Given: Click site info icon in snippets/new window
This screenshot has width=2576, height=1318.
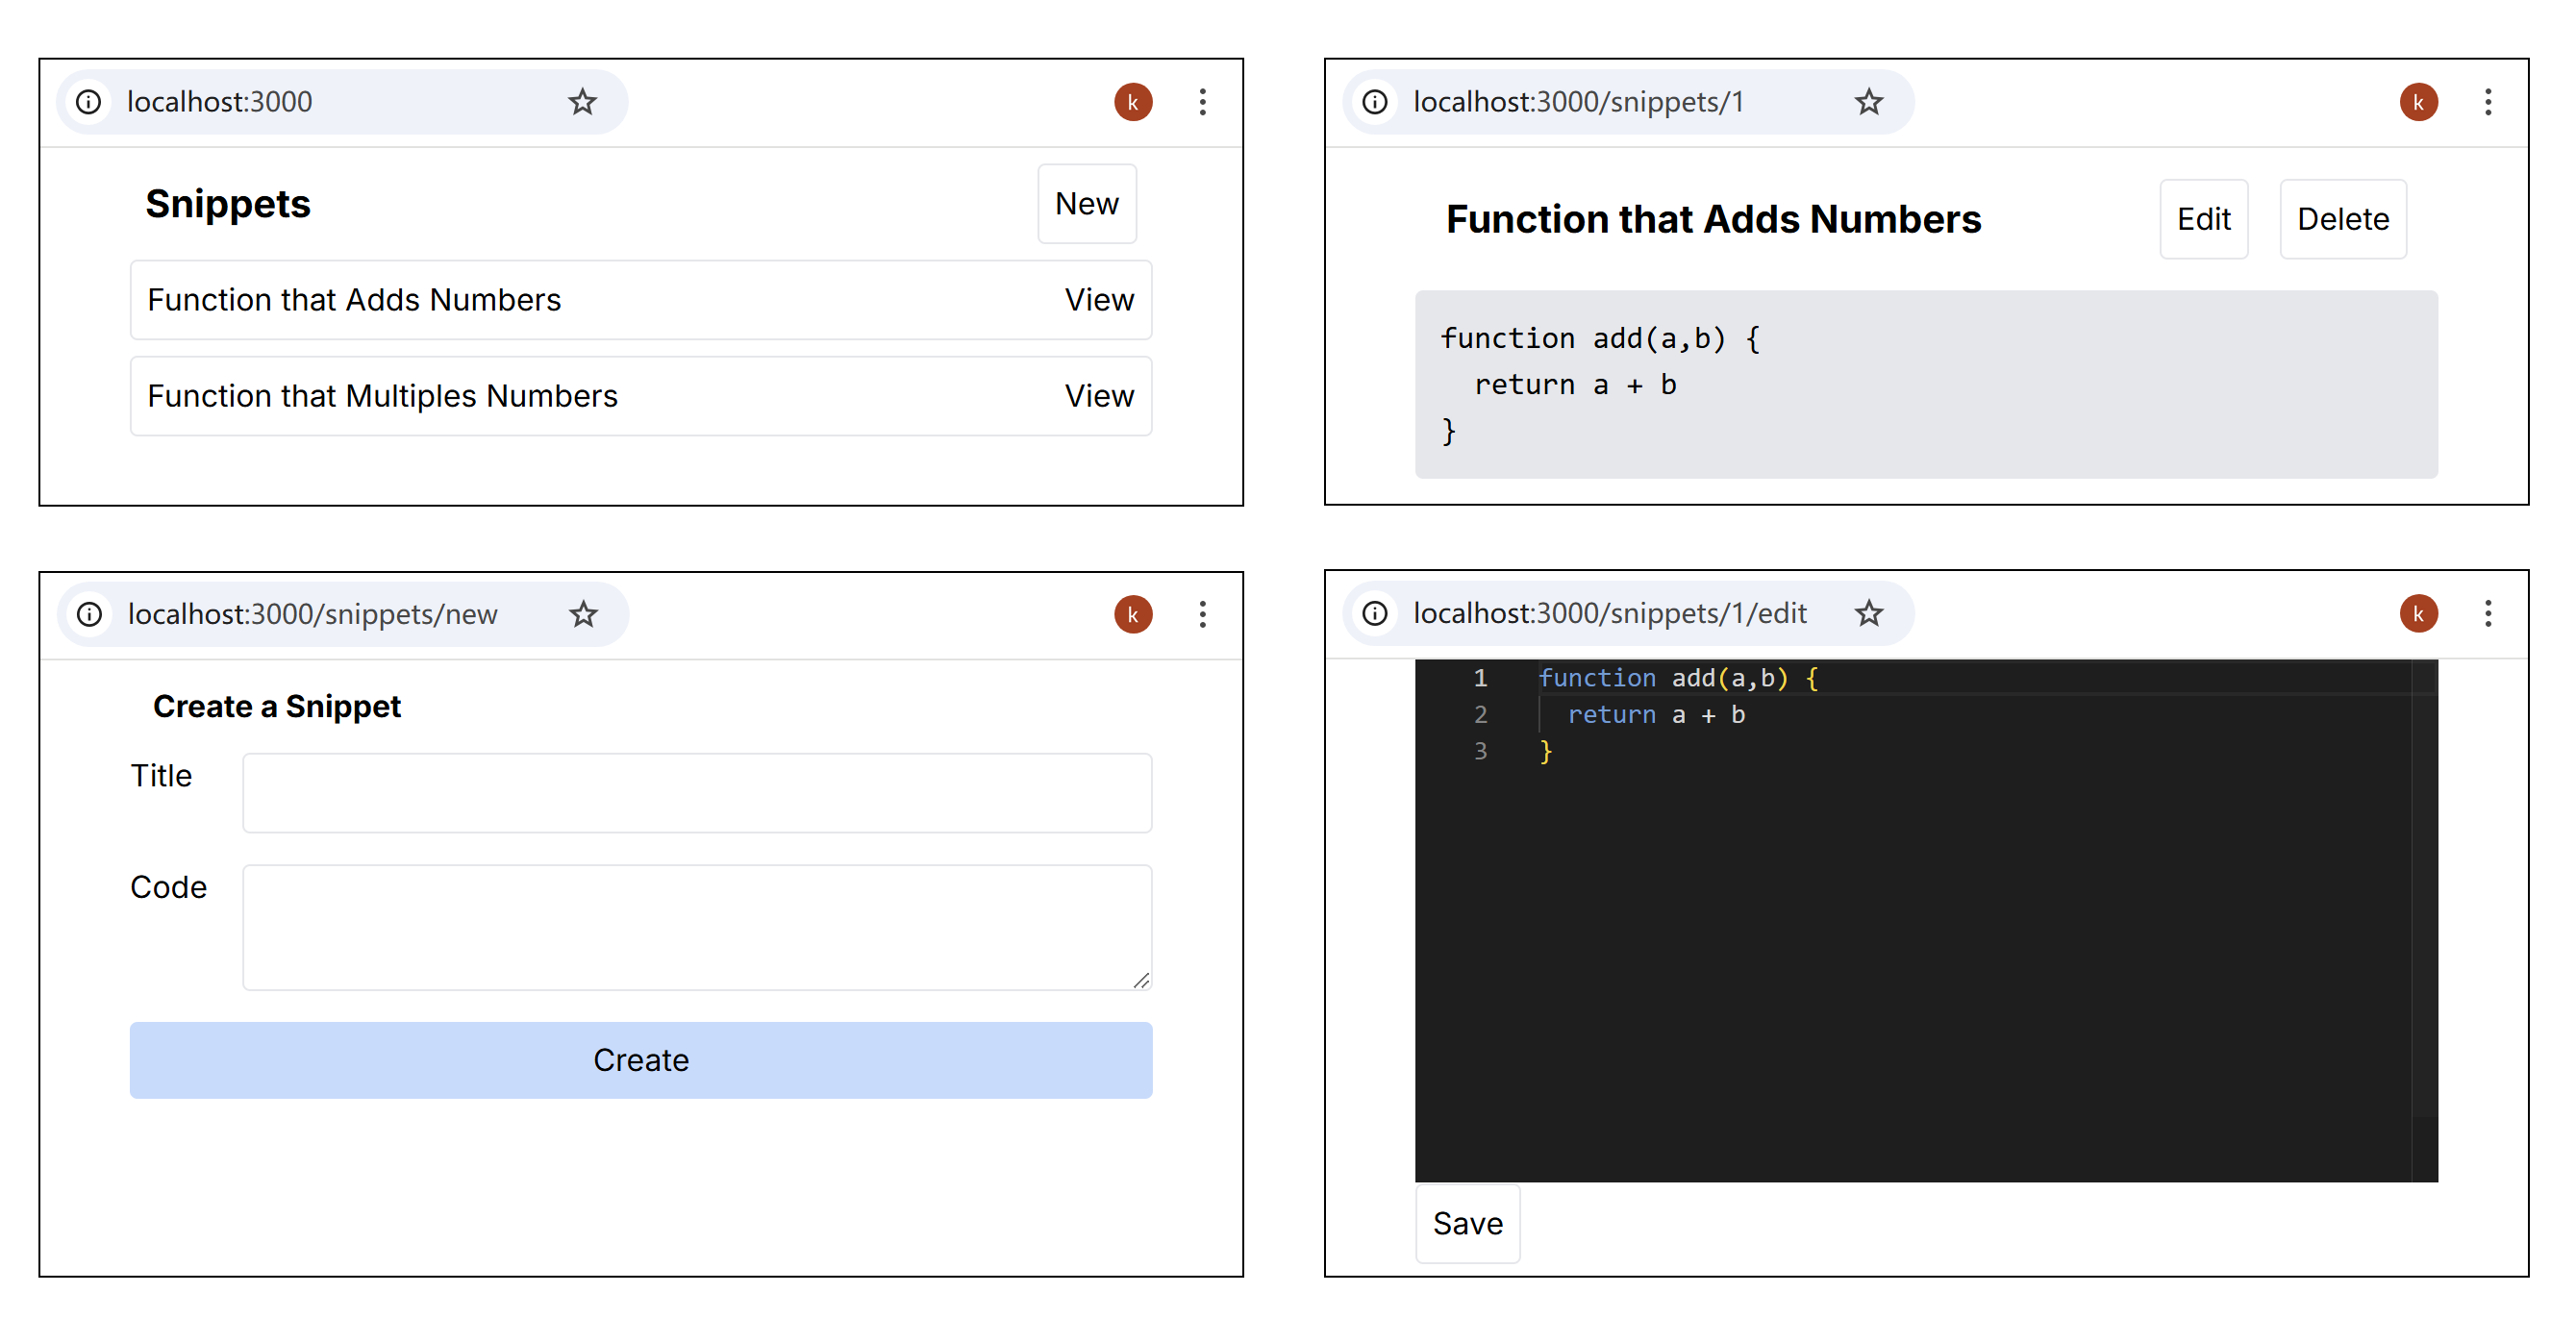Looking at the screenshot, I should click(89, 614).
